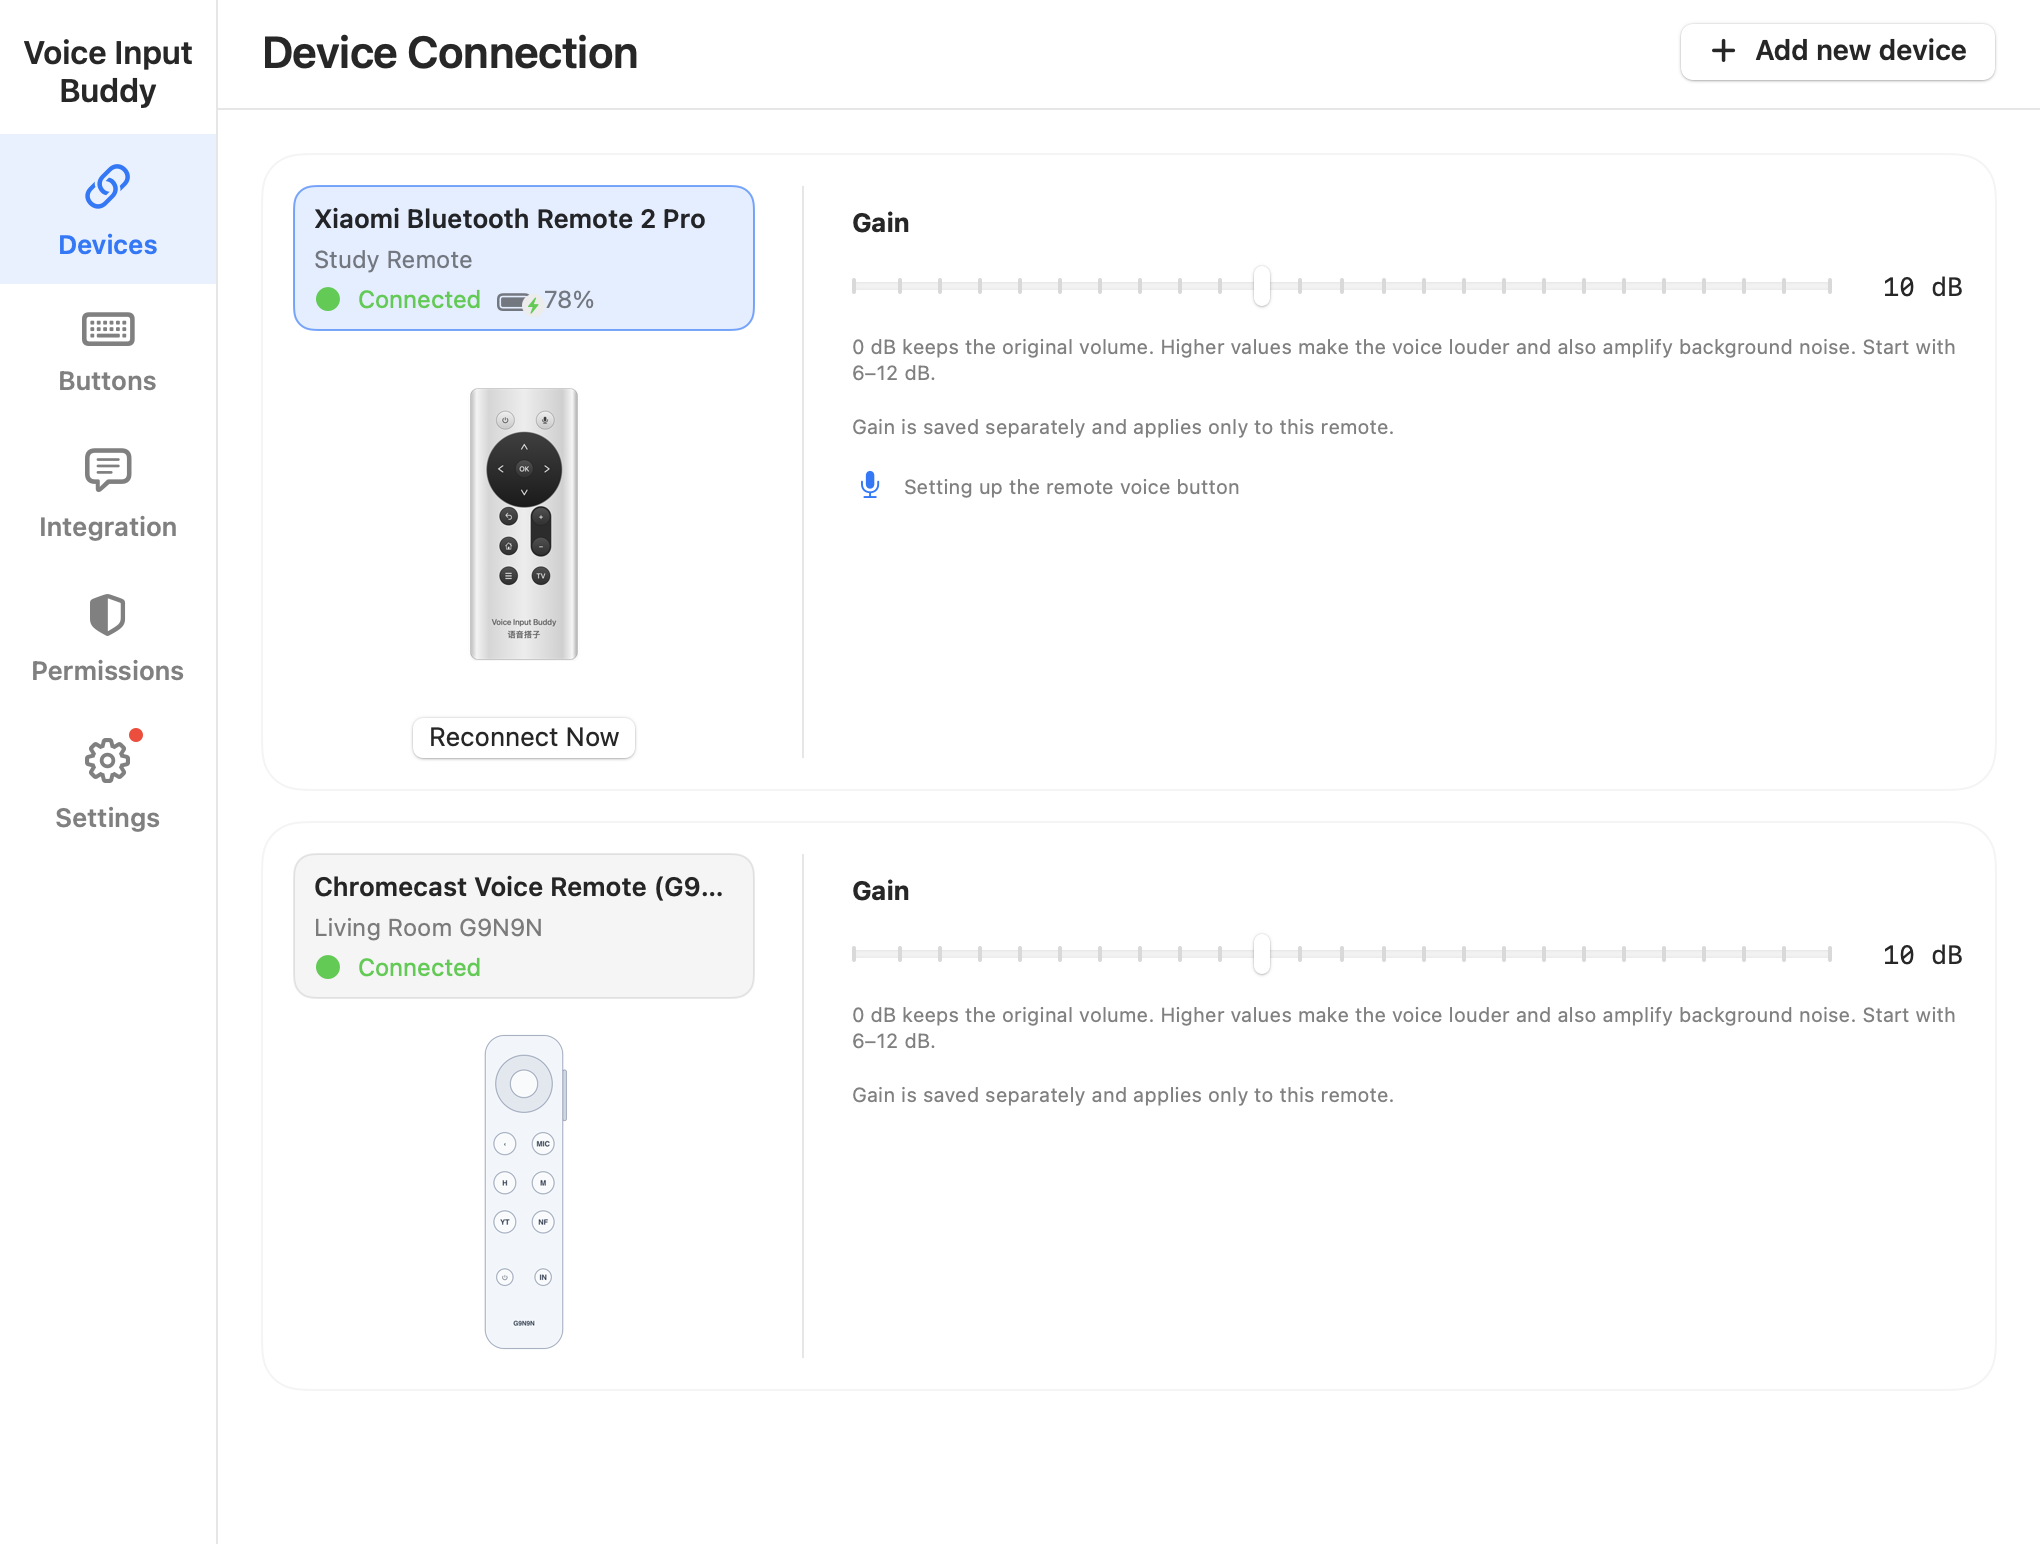The image size is (2040, 1544).
Task: Open the Permissions shield icon
Action: pyautogui.click(x=108, y=615)
